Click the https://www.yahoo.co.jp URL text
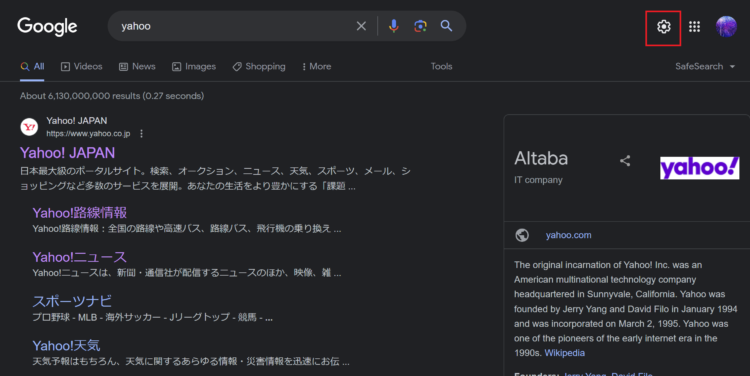This screenshot has height=376, width=750. pyautogui.click(x=88, y=133)
